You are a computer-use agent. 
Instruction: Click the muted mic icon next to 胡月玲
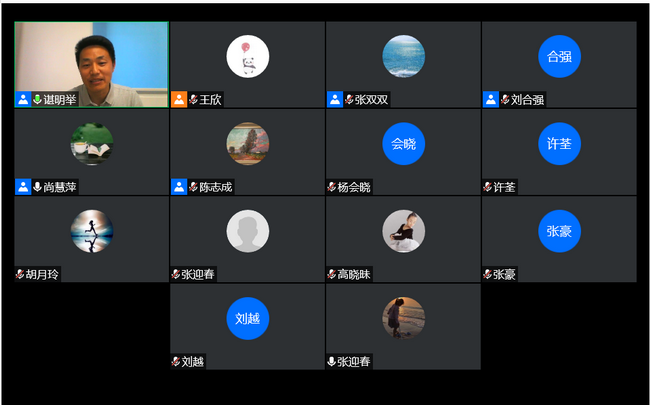click(20, 274)
